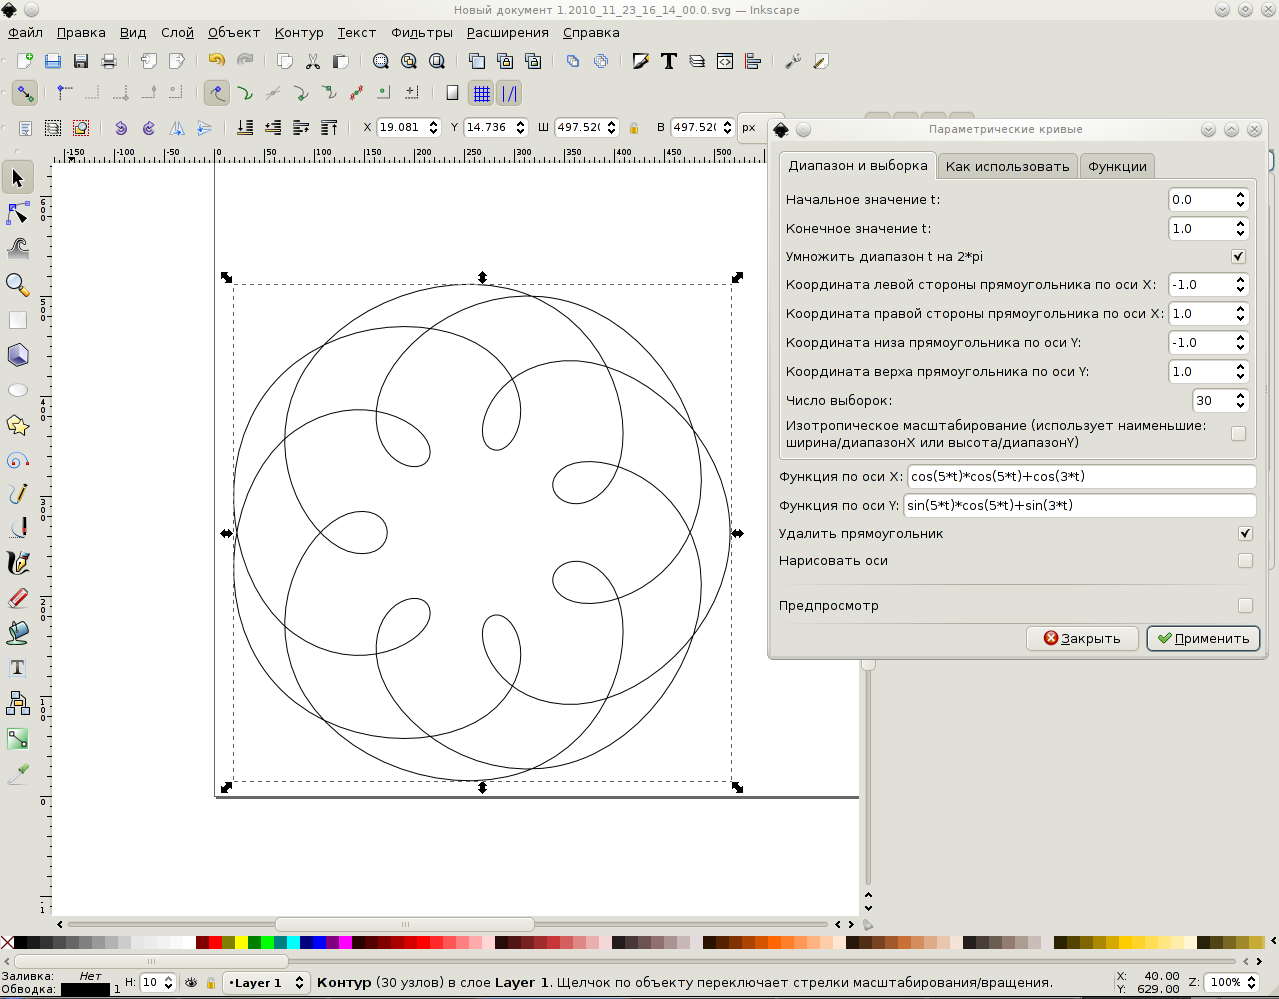The image size is (1279, 999).
Task: Open the Фильтры menu
Action: tap(421, 32)
